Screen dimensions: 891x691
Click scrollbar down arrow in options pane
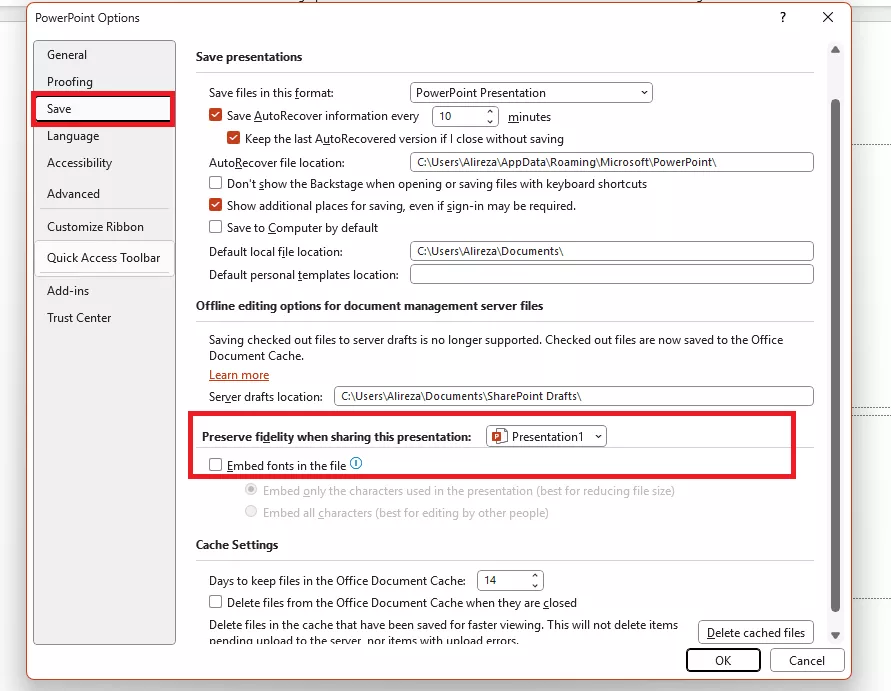point(835,635)
